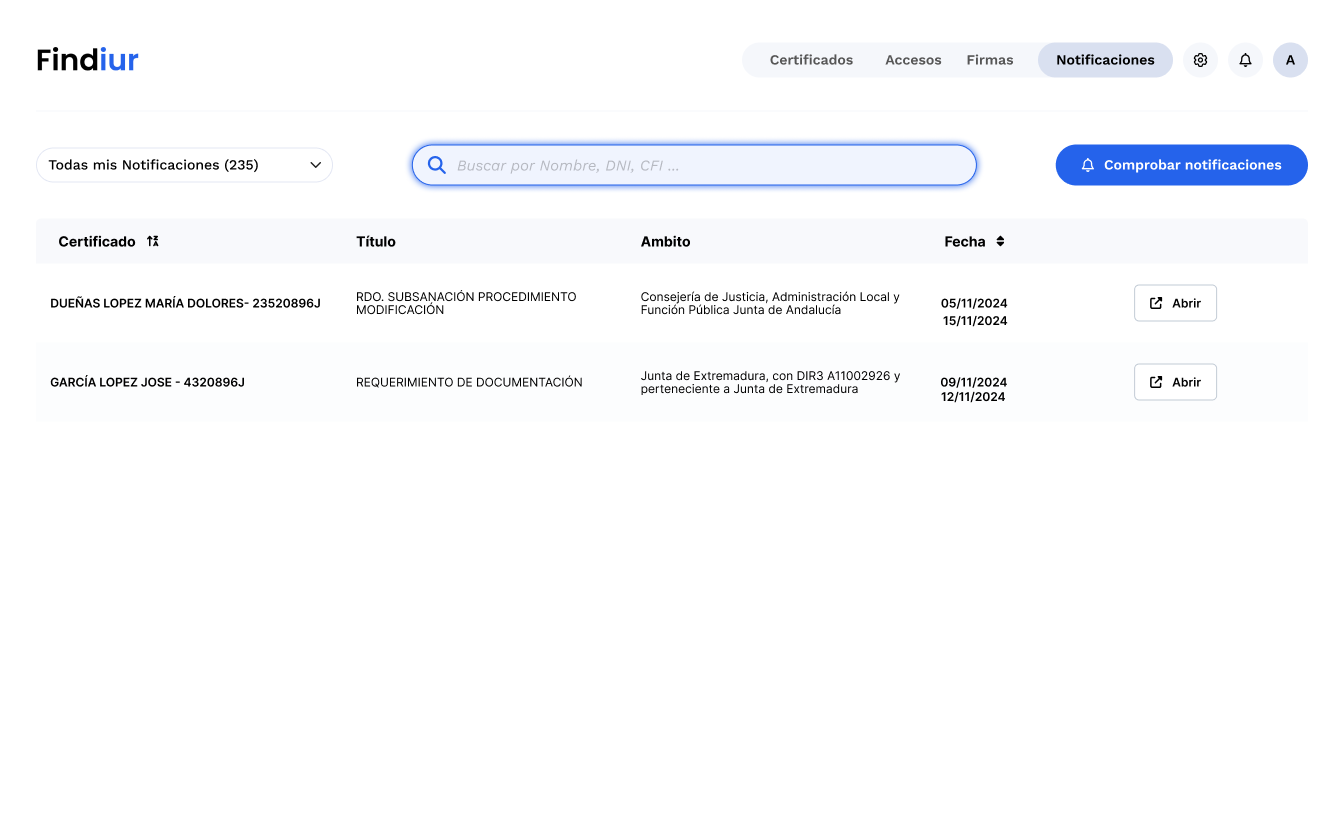
Task: Switch to the Firmas tab
Action: tap(989, 60)
